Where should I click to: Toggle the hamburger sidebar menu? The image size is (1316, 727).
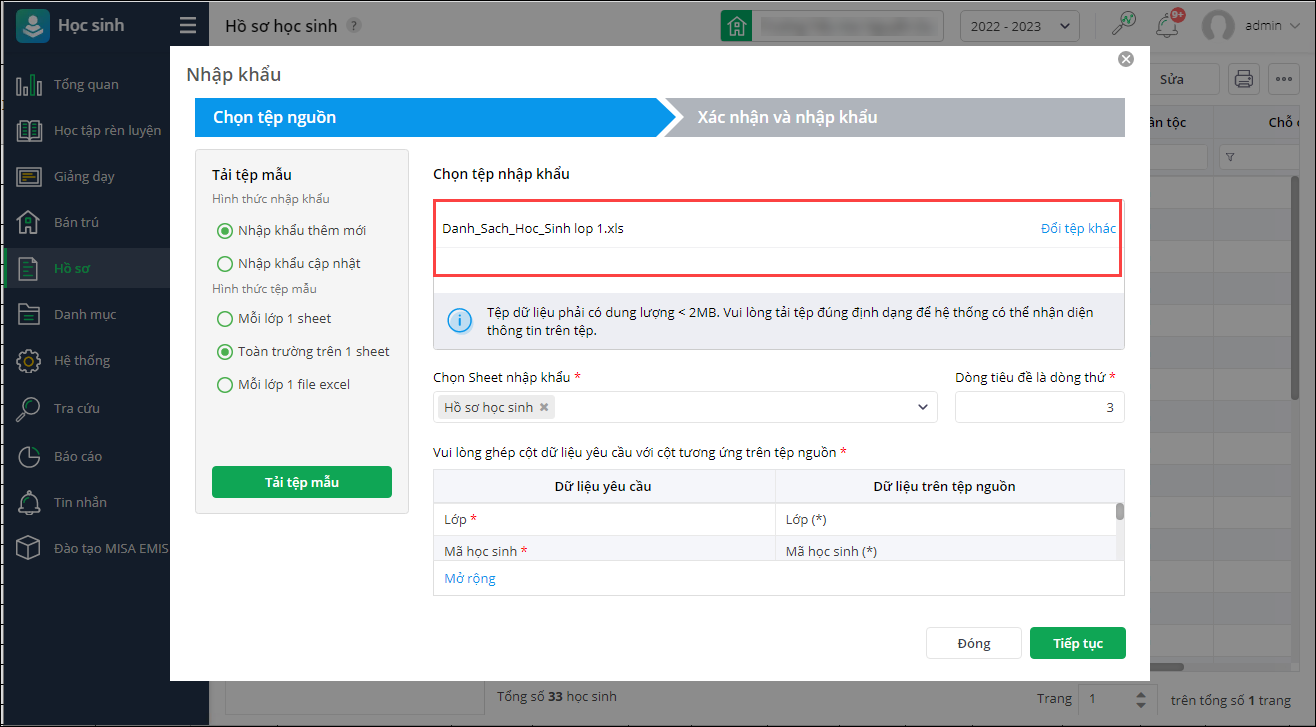click(187, 25)
